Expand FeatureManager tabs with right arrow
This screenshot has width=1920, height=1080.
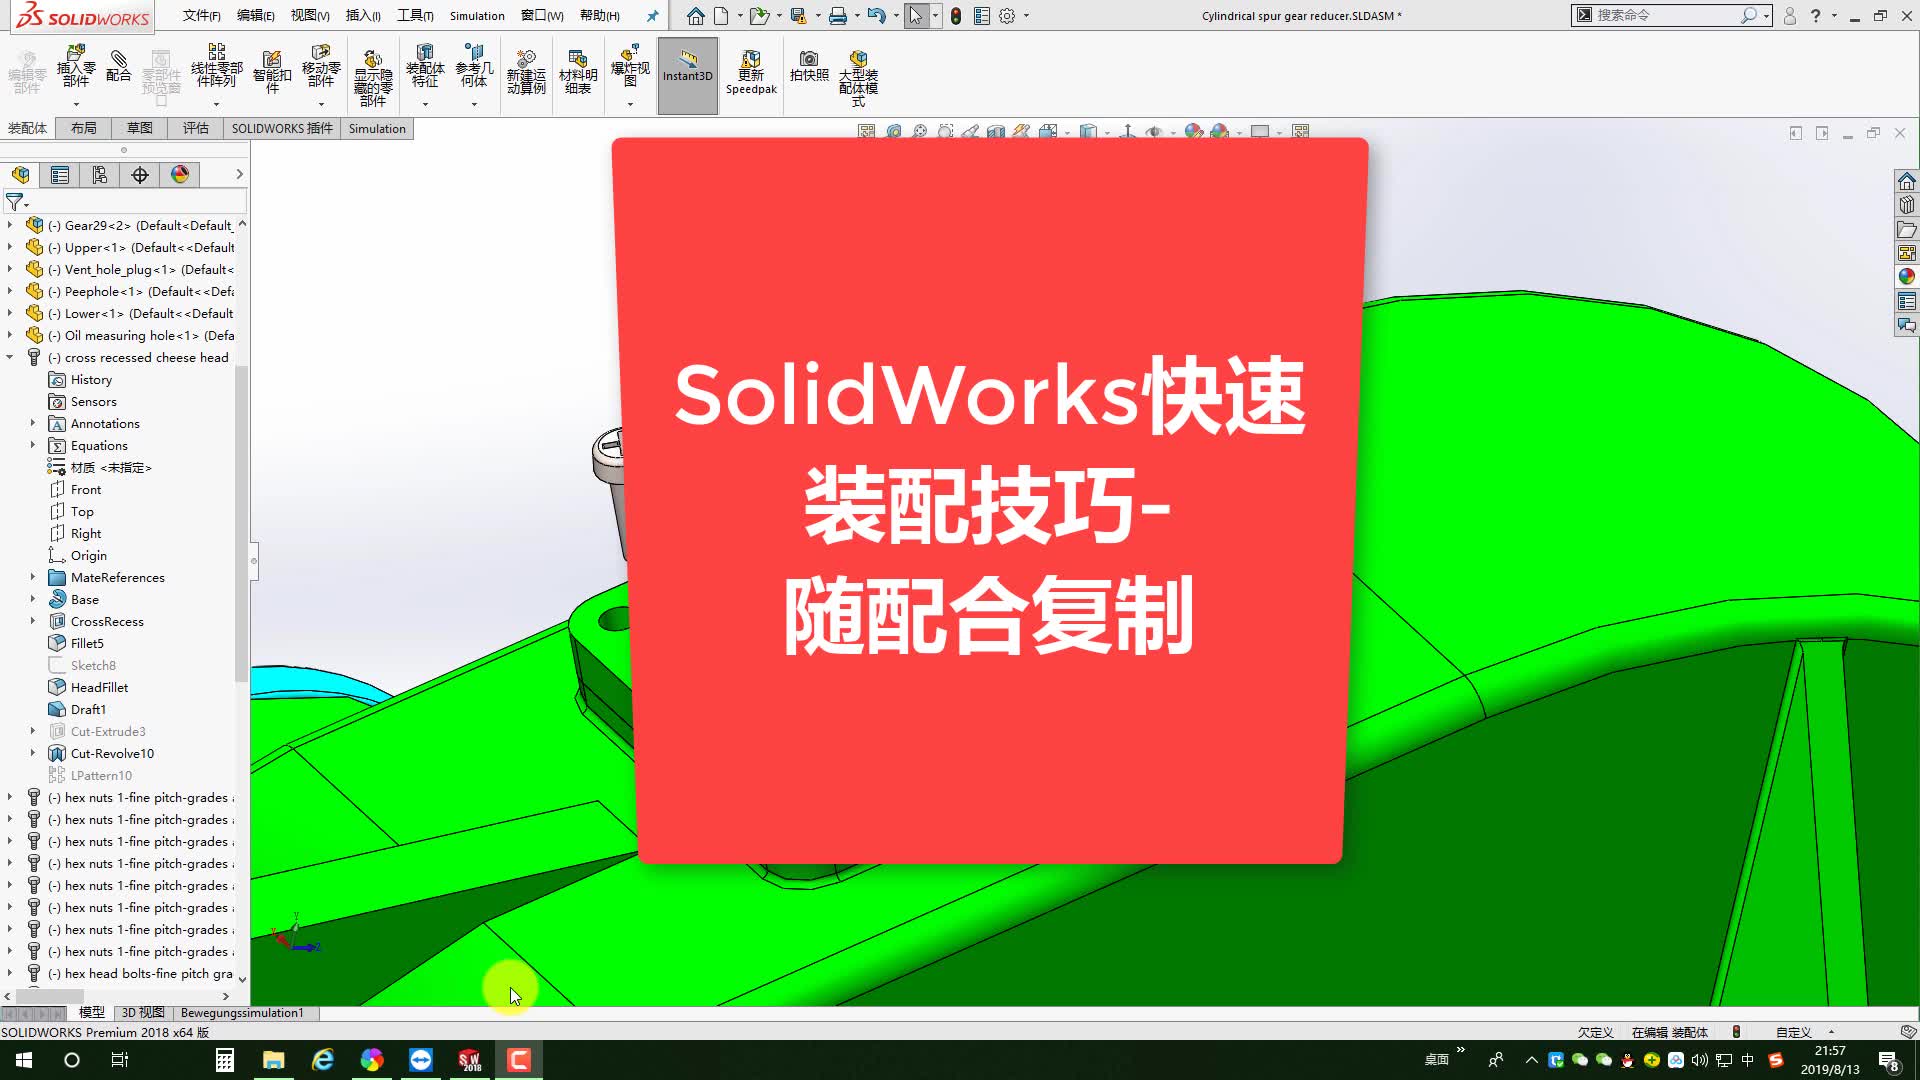(x=239, y=175)
